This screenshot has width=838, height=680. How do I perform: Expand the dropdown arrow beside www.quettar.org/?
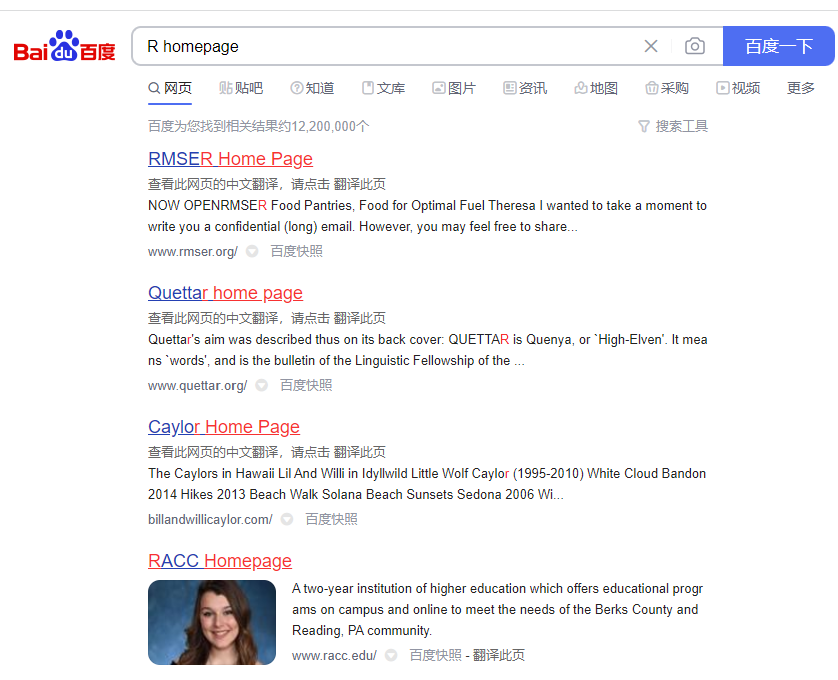[x=261, y=385]
